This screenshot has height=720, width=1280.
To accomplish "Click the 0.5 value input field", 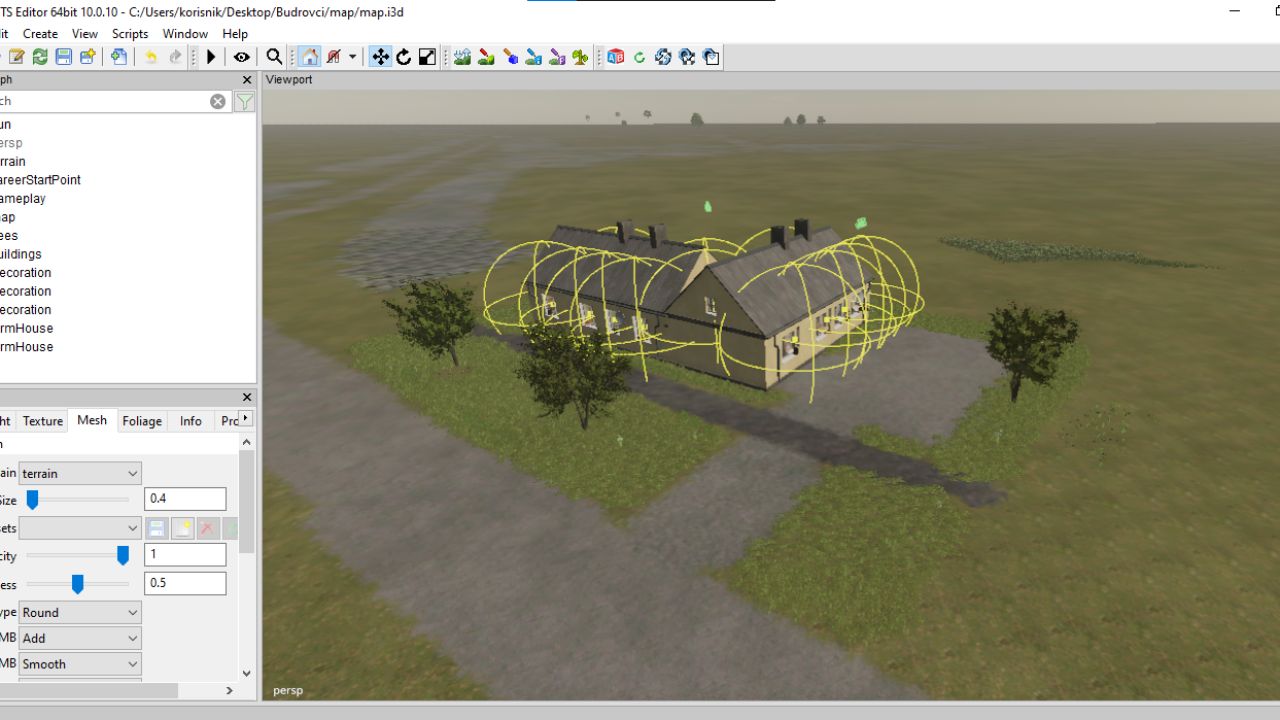I will coord(185,583).
